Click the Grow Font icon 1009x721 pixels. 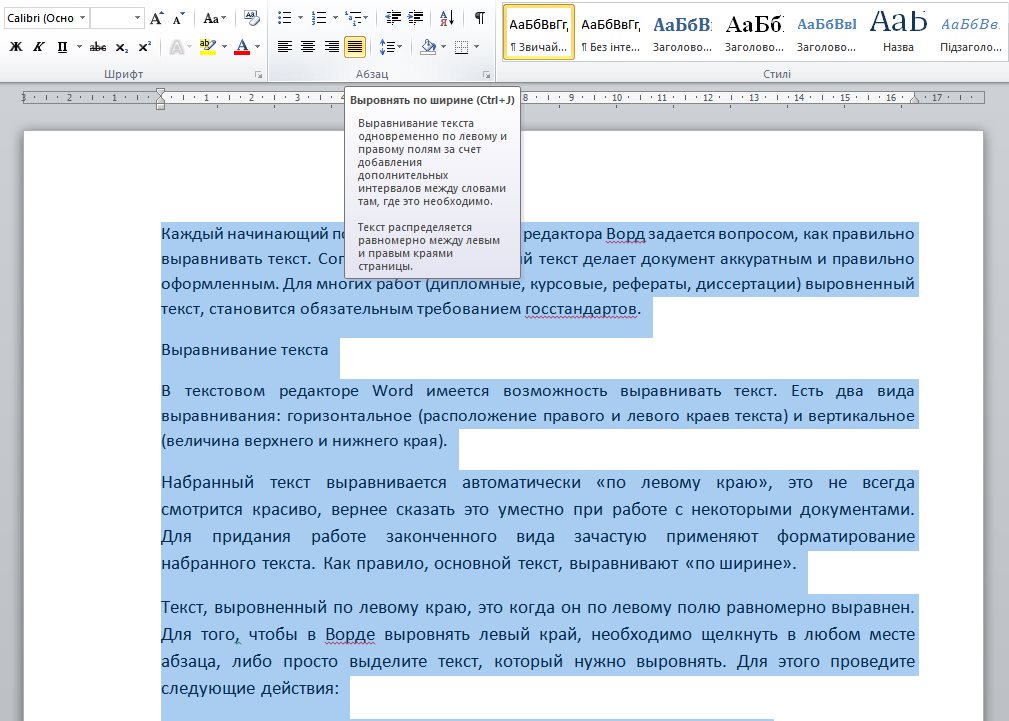(x=157, y=18)
